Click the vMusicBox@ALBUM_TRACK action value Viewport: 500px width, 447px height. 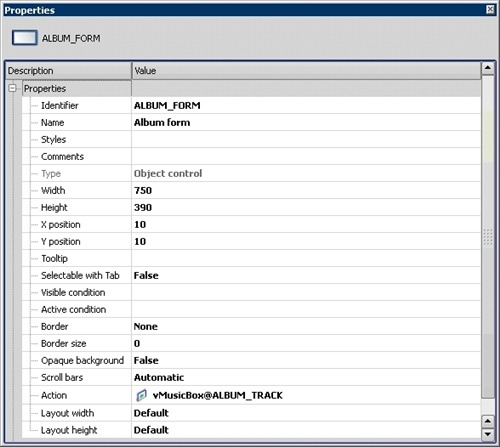click(x=218, y=395)
